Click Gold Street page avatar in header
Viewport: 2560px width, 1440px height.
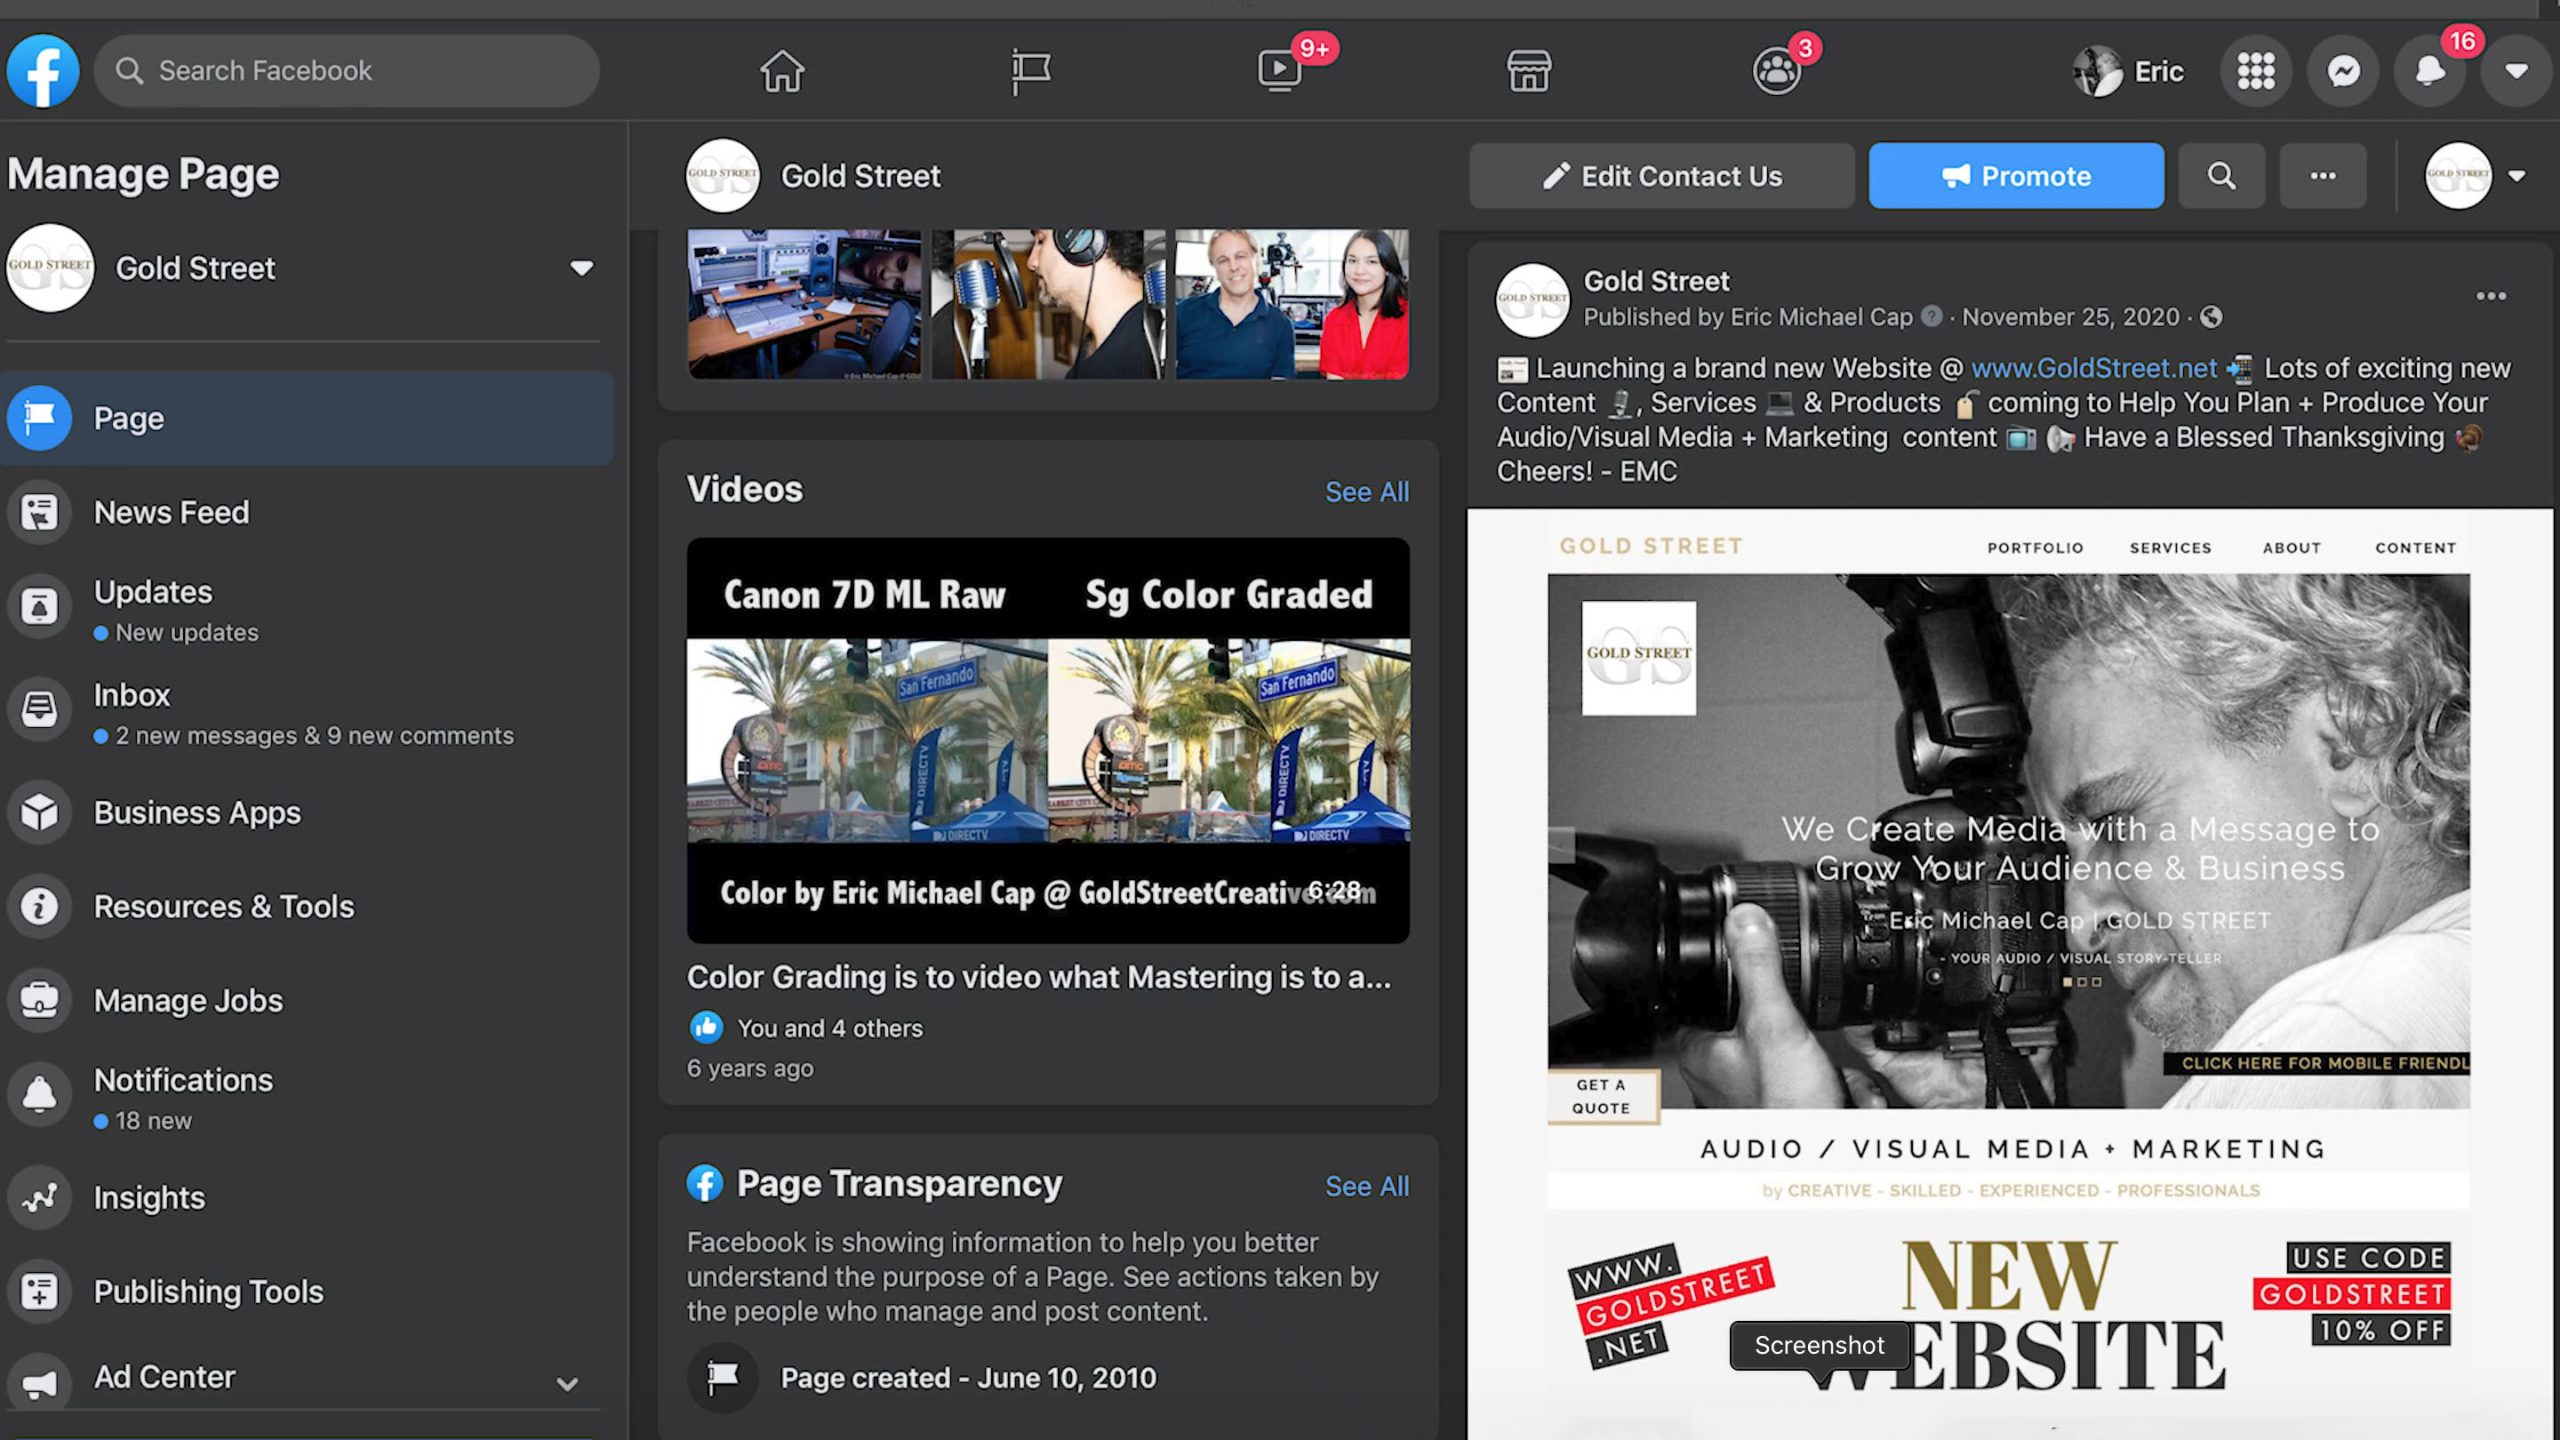[723, 175]
